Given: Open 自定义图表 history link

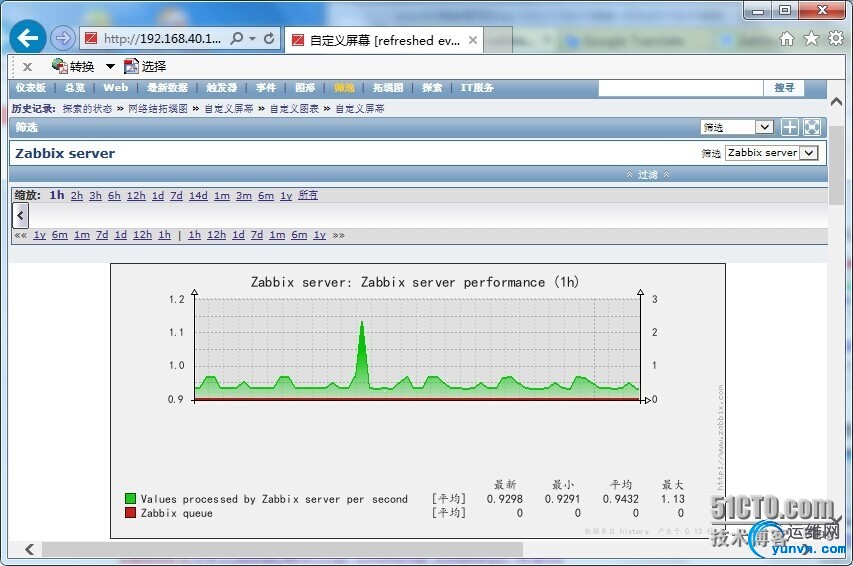Looking at the screenshot, I should (294, 109).
